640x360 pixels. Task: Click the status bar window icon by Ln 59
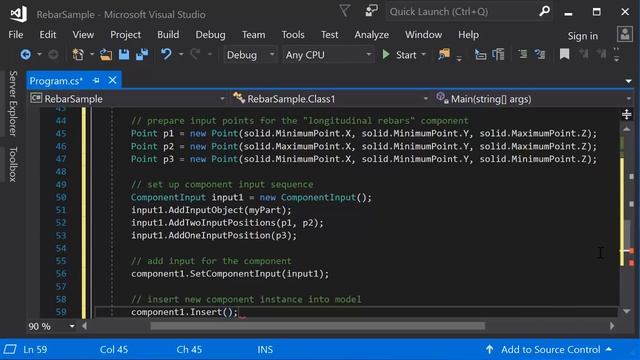pos(10,349)
